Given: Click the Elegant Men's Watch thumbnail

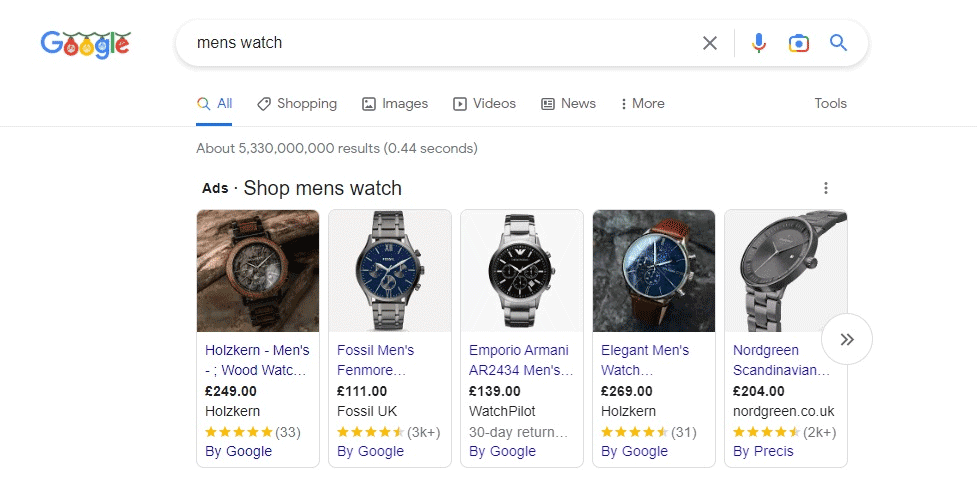Looking at the screenshot, I should 654,270.
